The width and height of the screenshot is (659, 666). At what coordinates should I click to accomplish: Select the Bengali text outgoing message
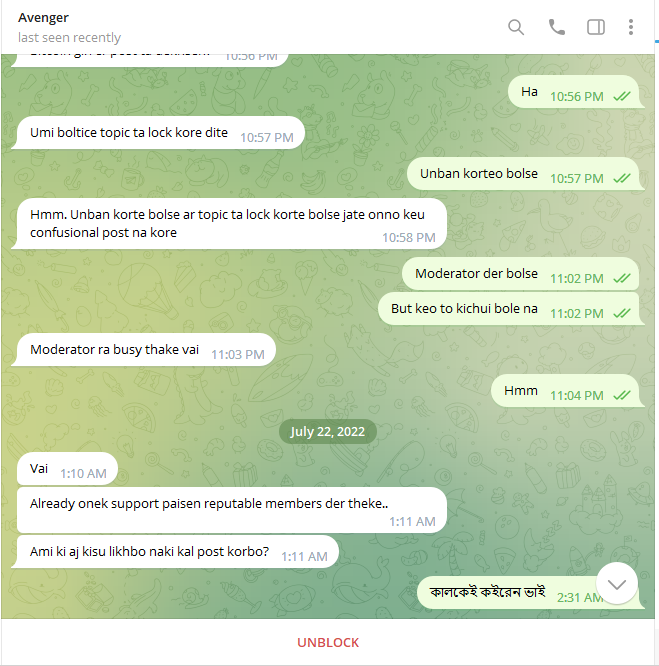[x=527, y=593]
